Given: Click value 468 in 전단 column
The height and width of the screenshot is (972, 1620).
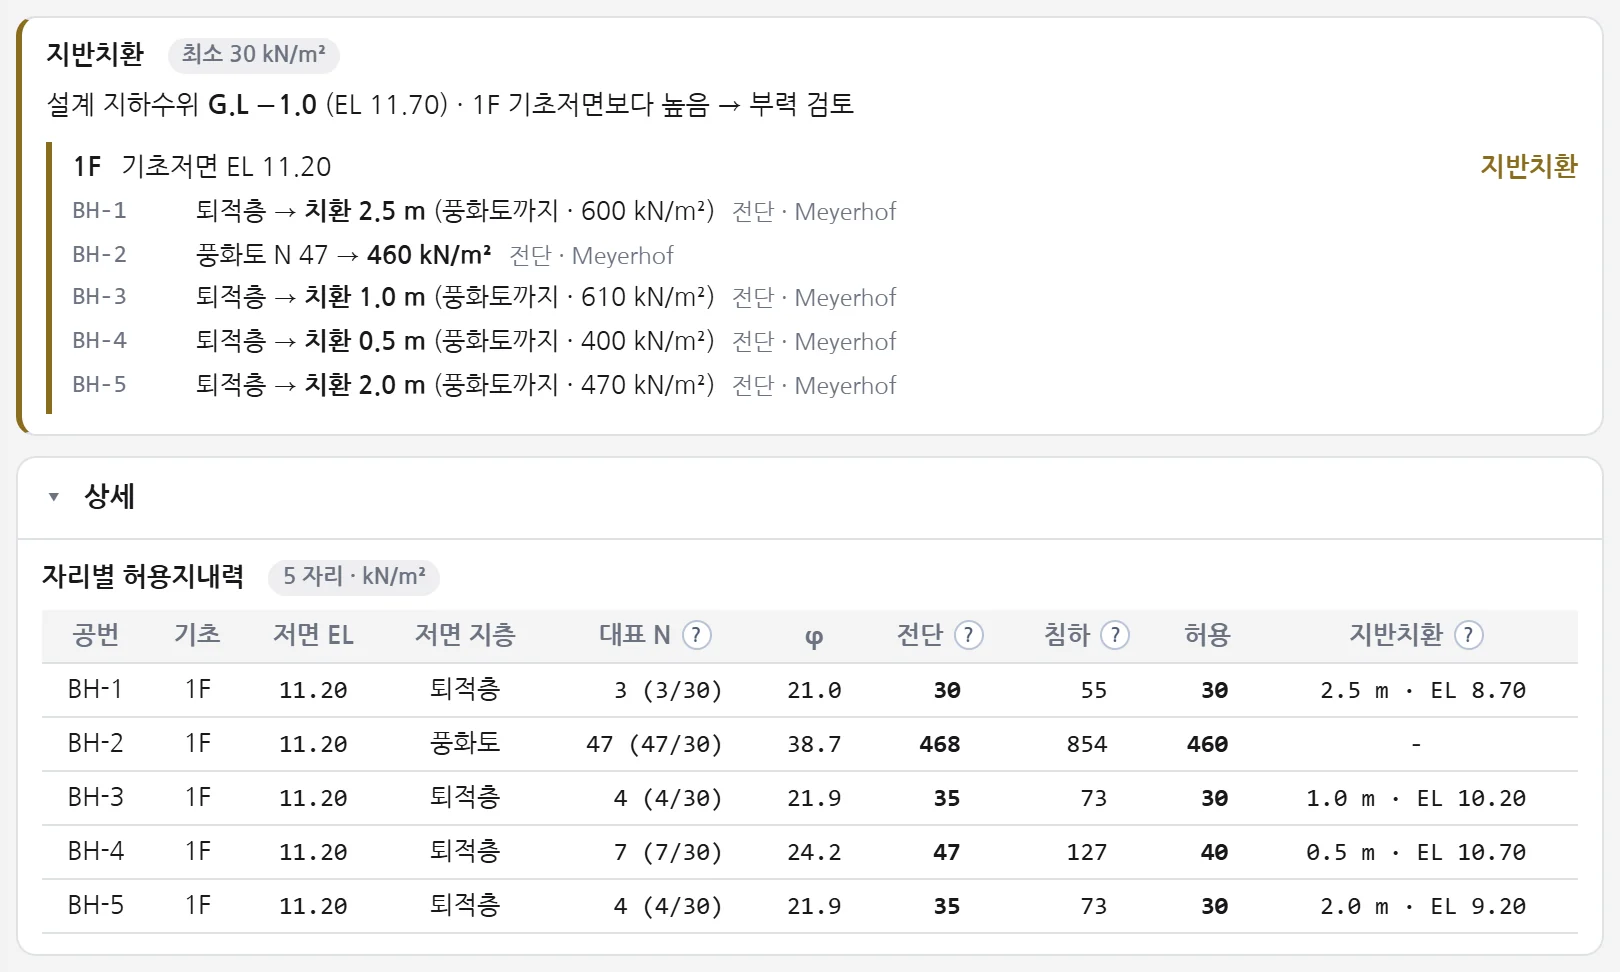Looking at the screenshot, I should pyautogui.click(x=940, y=744).
